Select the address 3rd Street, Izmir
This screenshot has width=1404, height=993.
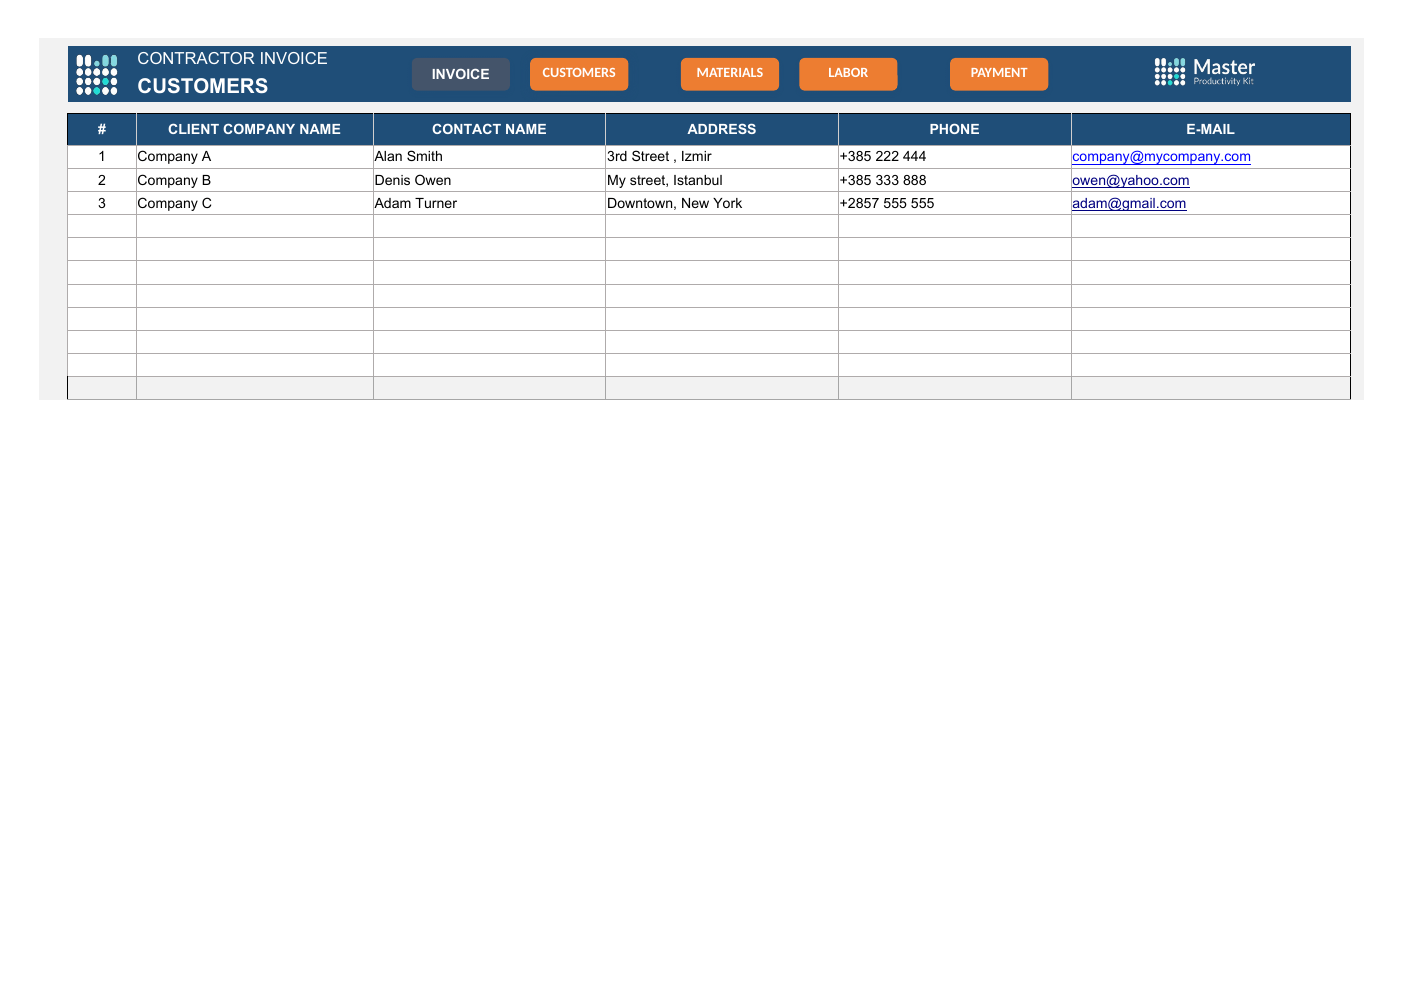pos(722,156)
